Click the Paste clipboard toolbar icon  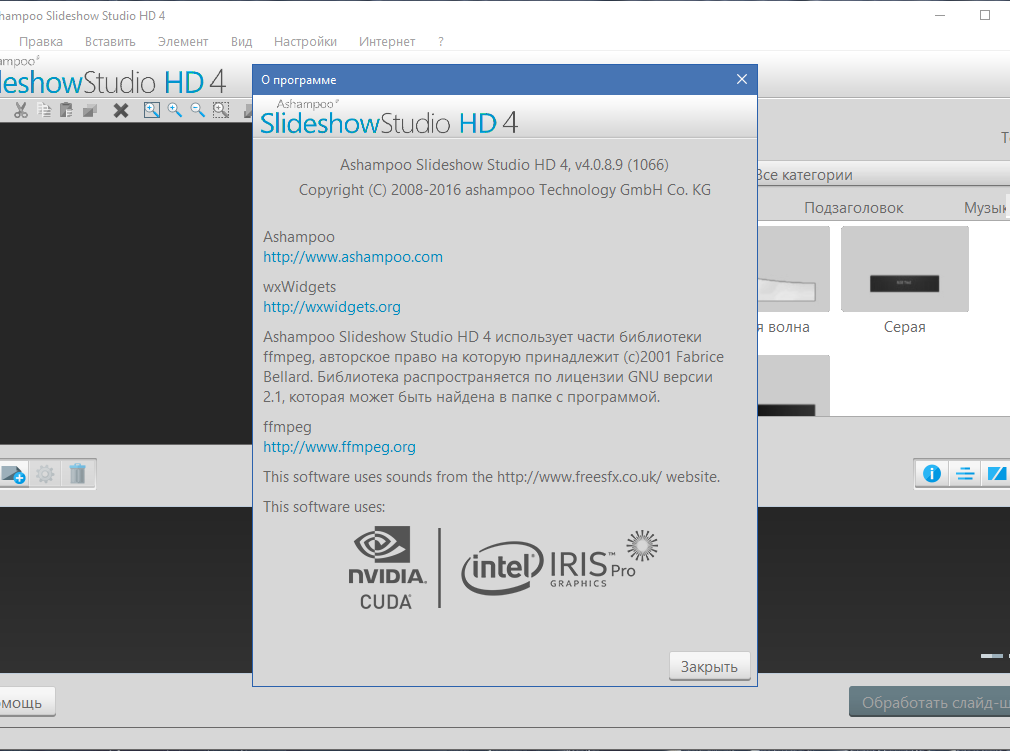point(66,110)
